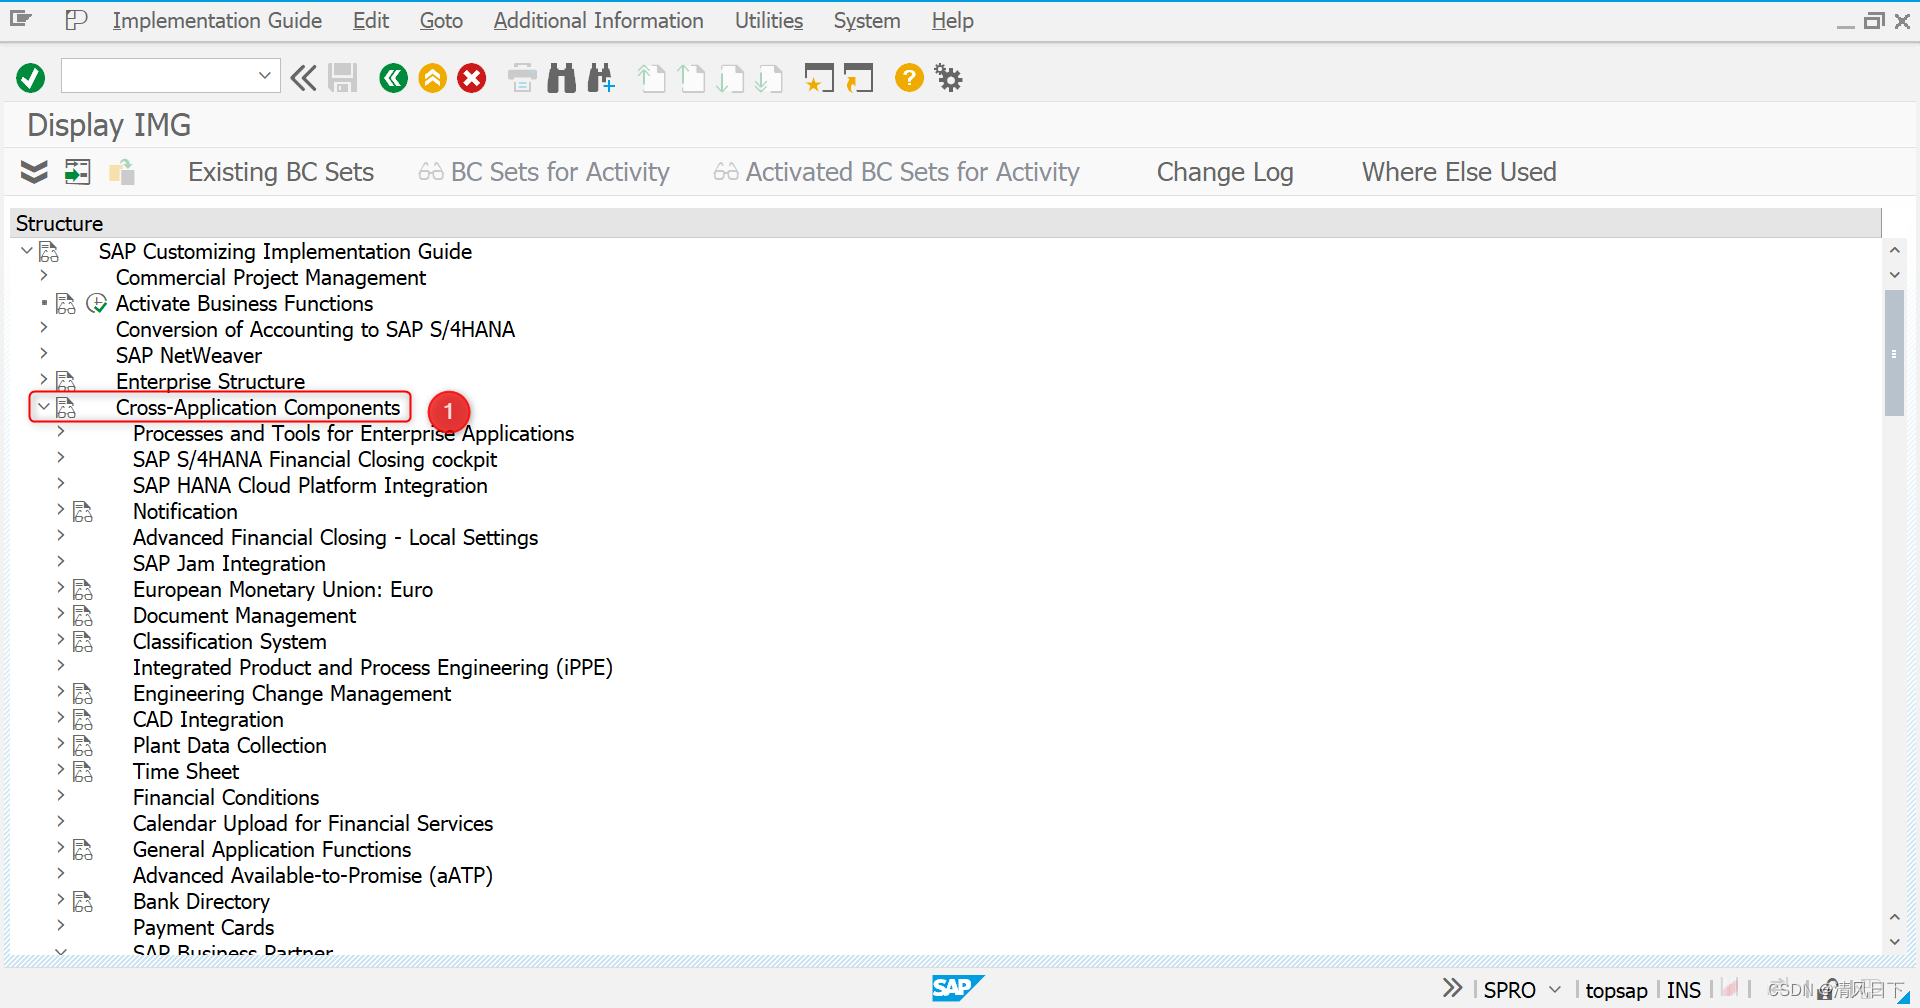Click documentation icon next to Bank Directory
The image size is (1920, 1008).
83,901
